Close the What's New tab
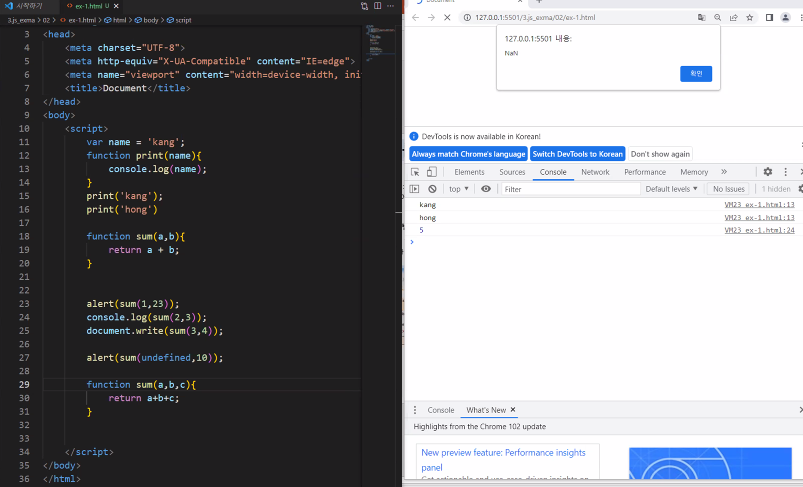 pyautogui.click(x=513, y=410)
